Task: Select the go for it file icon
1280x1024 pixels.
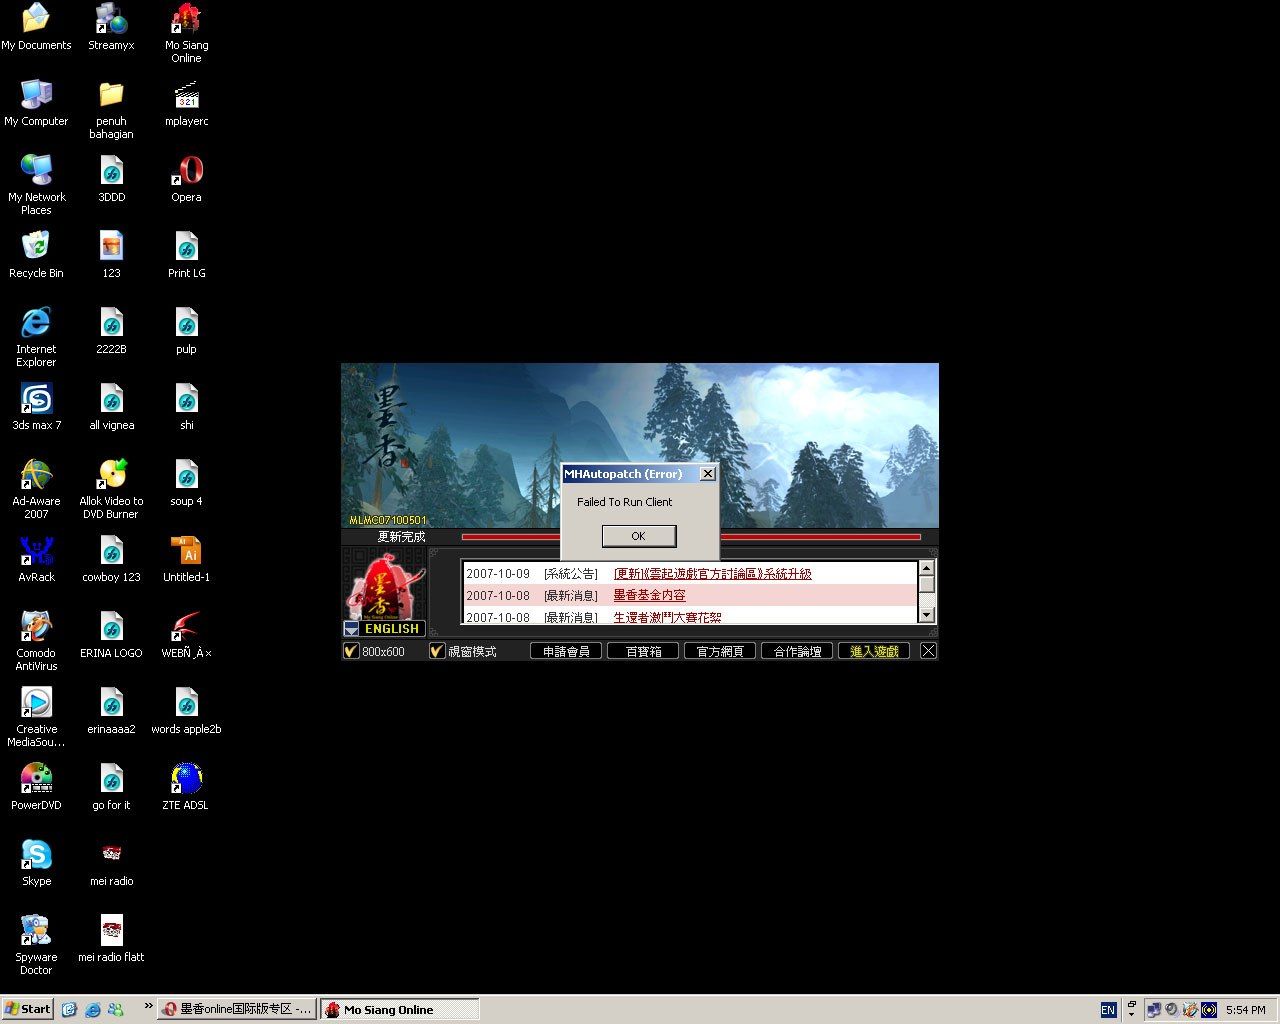Action: [111, 788]
